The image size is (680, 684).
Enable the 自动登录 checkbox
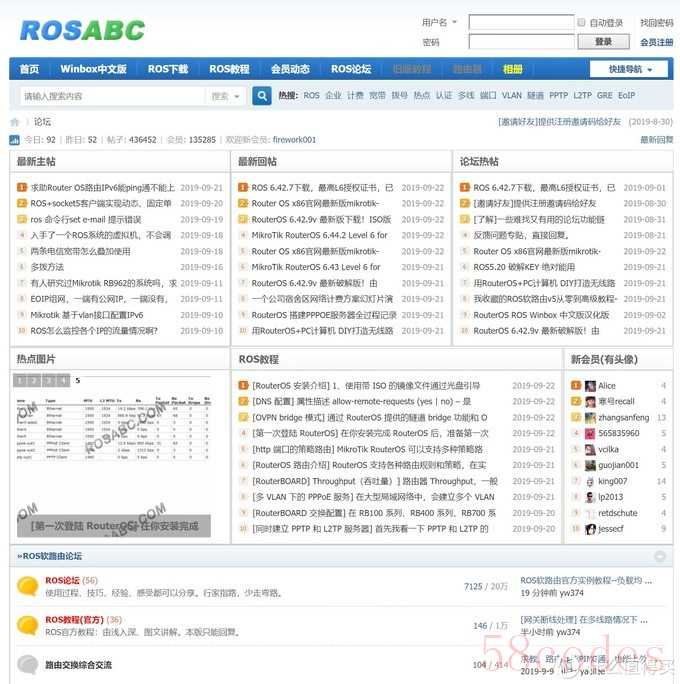(x=582, y=23)
